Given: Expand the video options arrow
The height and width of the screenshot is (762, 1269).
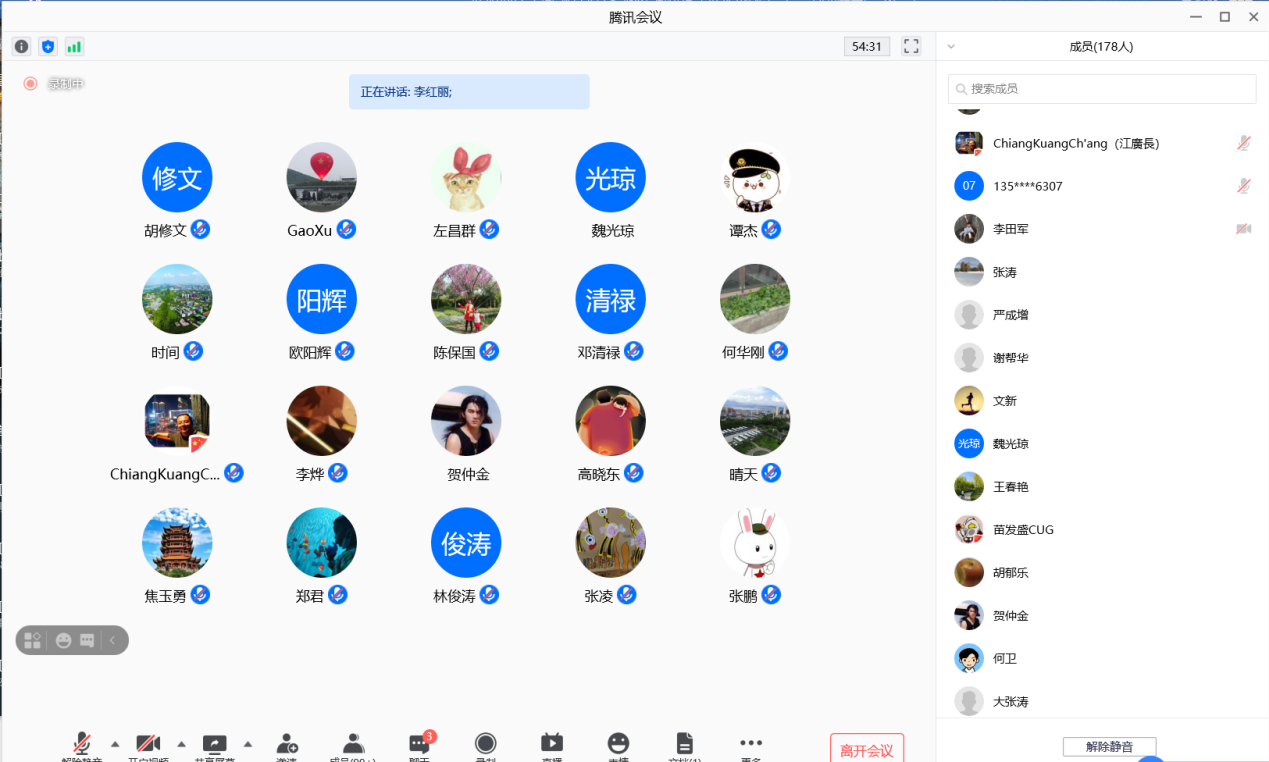Looking at the screenshot, I should 181,744.
